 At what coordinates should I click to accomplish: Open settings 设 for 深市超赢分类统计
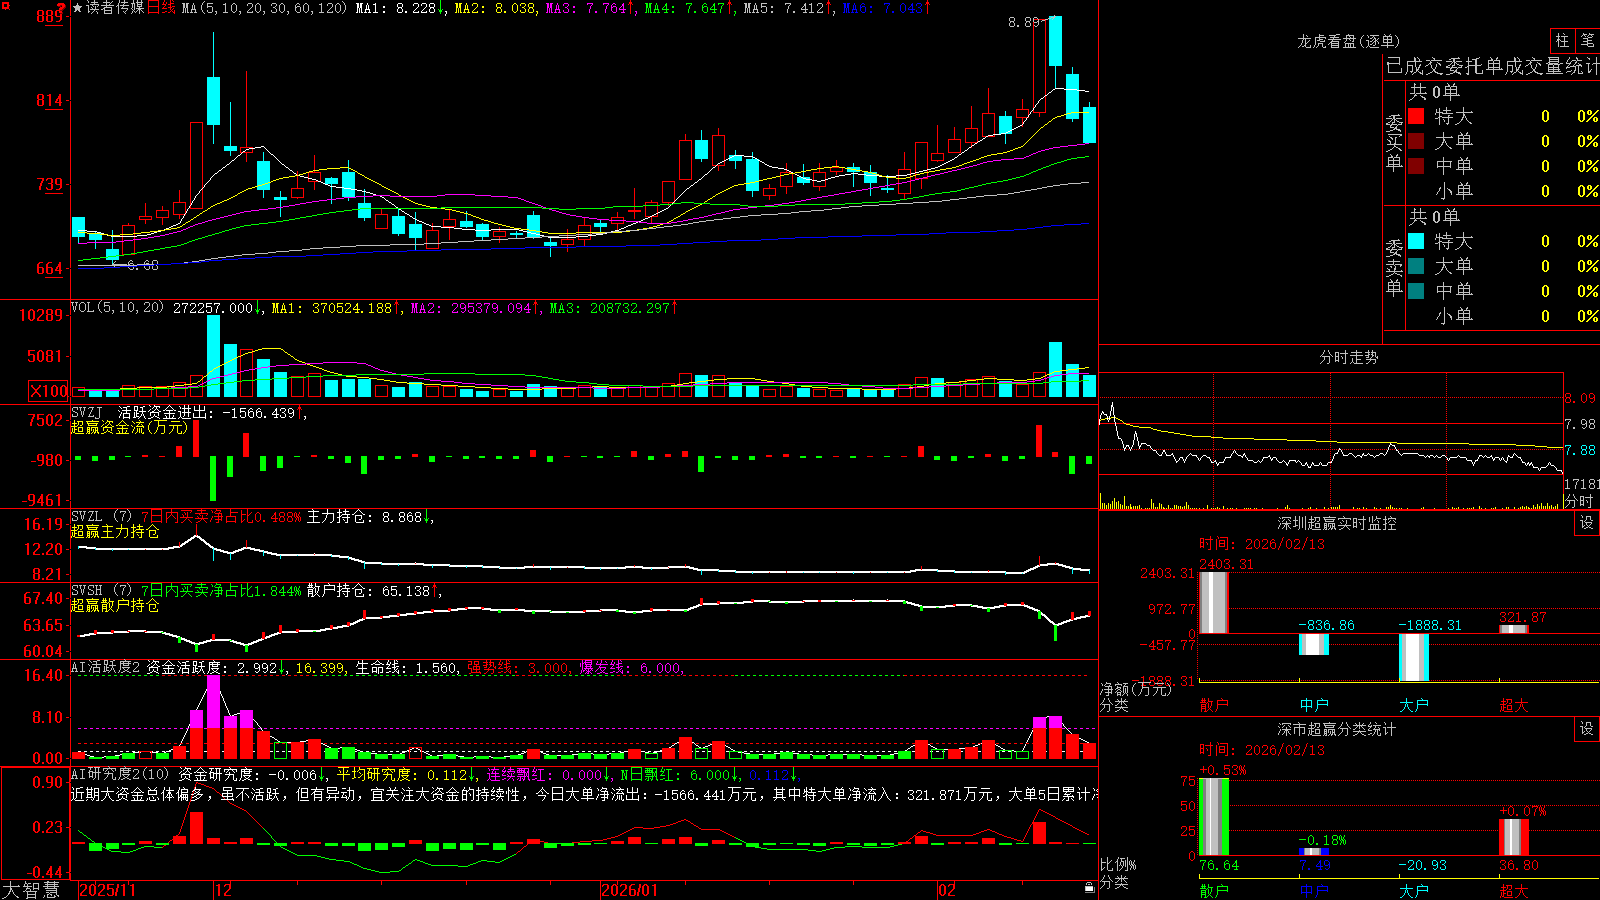(1587, 729)
